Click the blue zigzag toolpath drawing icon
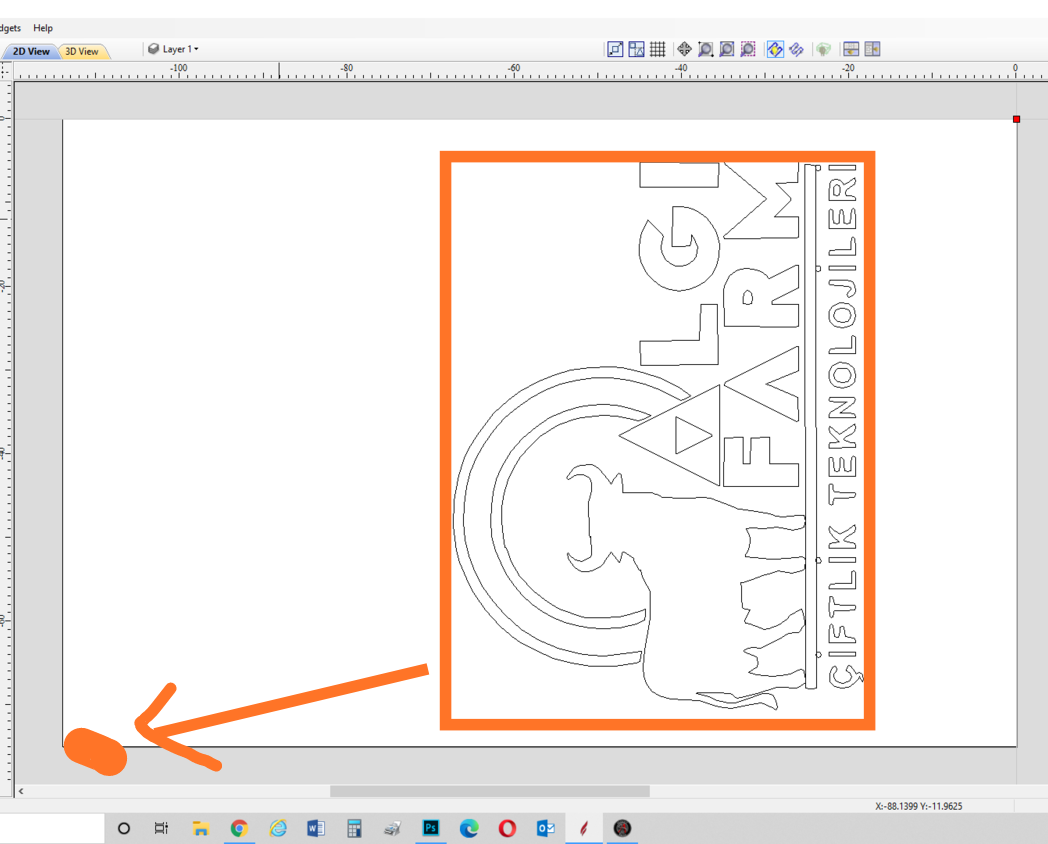 pyautogui.click(x=796, y=49)
